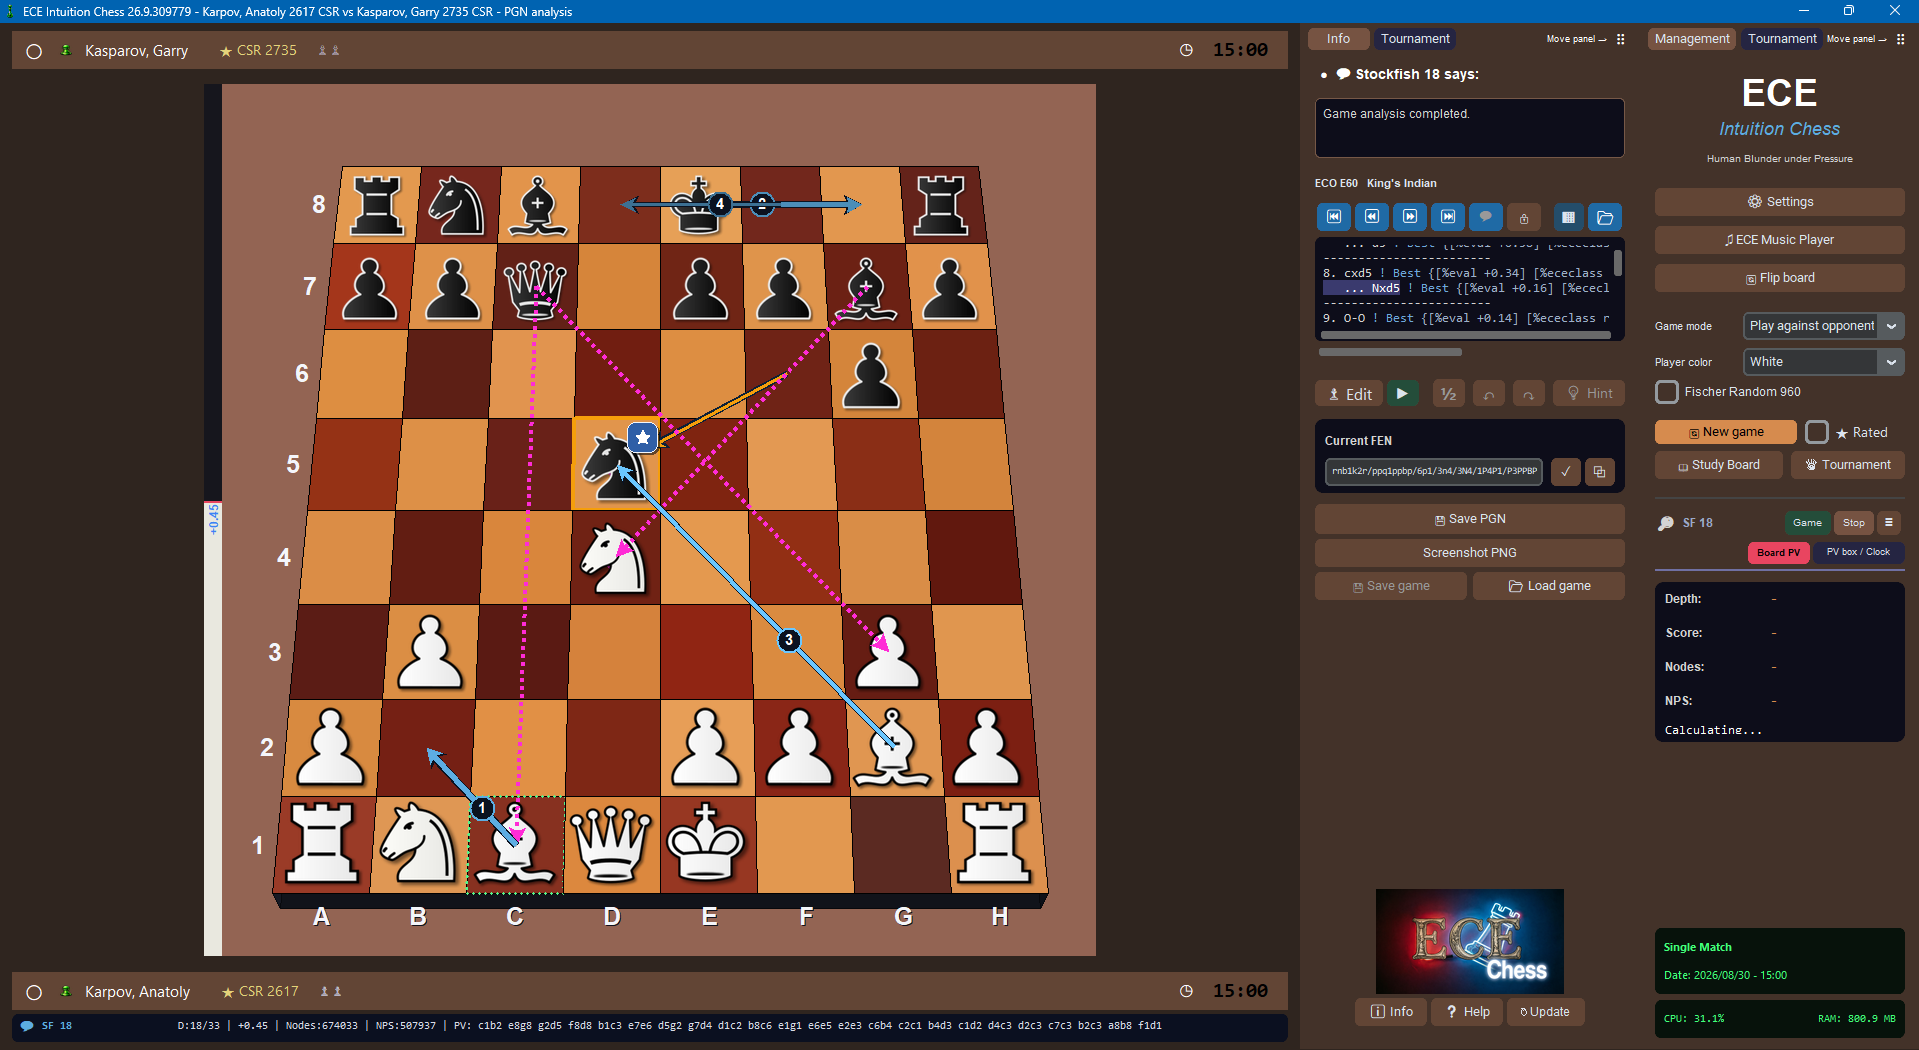This screenshot has height=1050, width=1919.
Task: Switch to the Management tab
Action: coord(1691,39)
